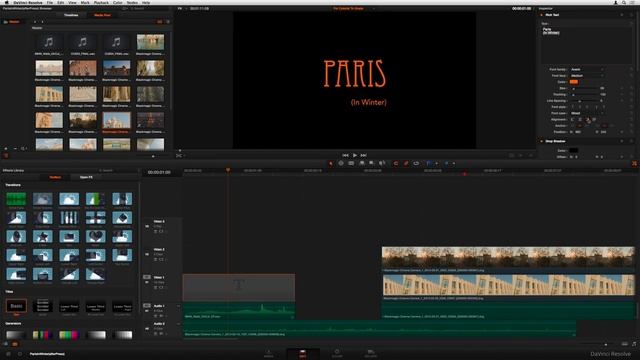Click the orange text Color swatch in Inspector
This screenshot has width=640, height=360.
(573, 82)
